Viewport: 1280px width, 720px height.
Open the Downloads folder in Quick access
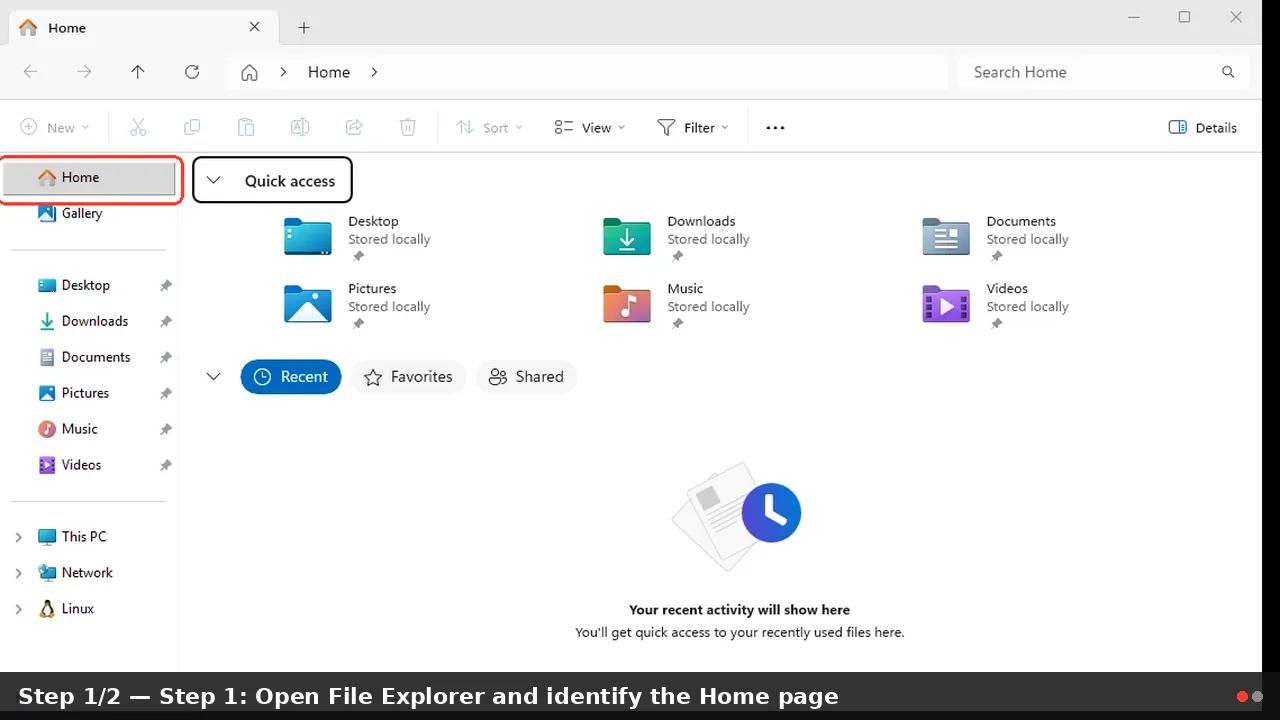point(676,238)
